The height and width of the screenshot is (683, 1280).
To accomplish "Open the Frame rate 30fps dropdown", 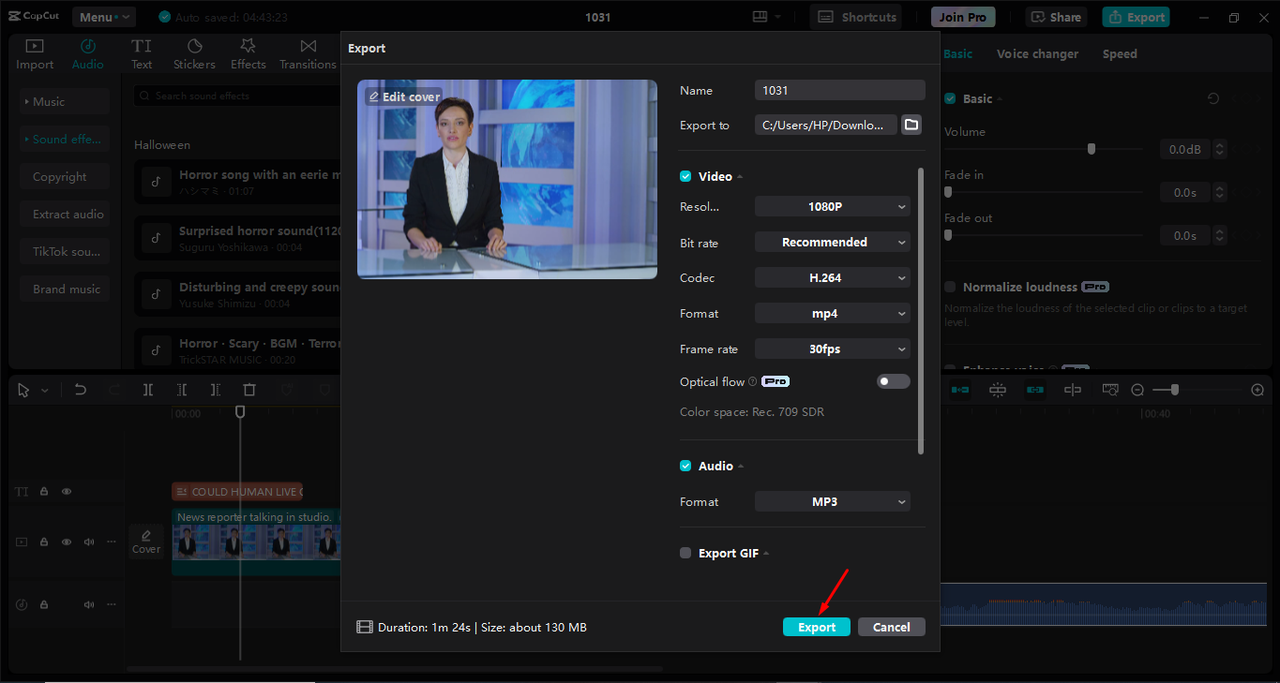I will 832,349.
